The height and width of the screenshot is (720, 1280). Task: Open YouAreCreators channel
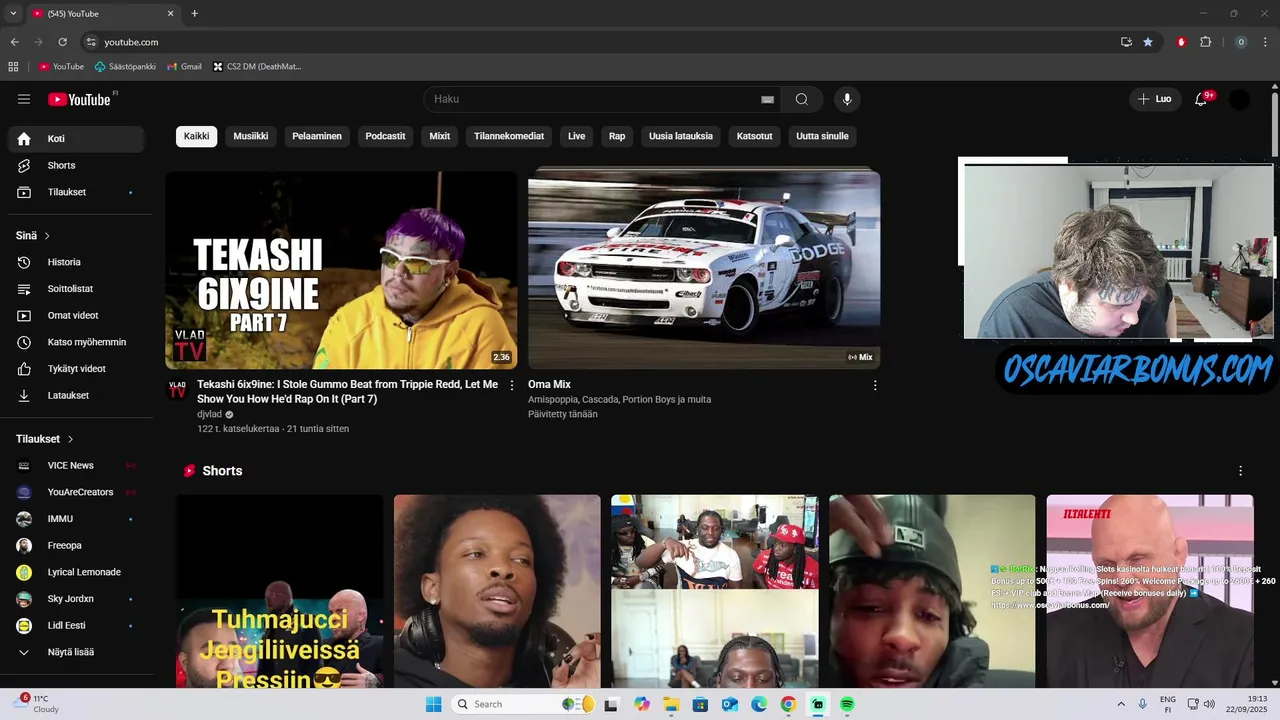click(76, 492)
